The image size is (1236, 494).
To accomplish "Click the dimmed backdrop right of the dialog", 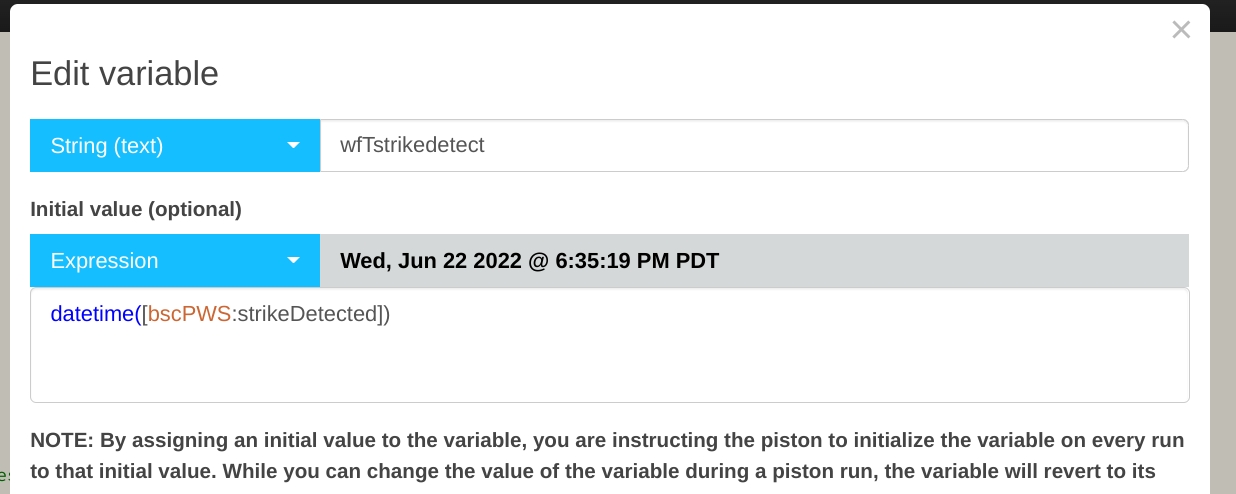I will (1223, 250).
